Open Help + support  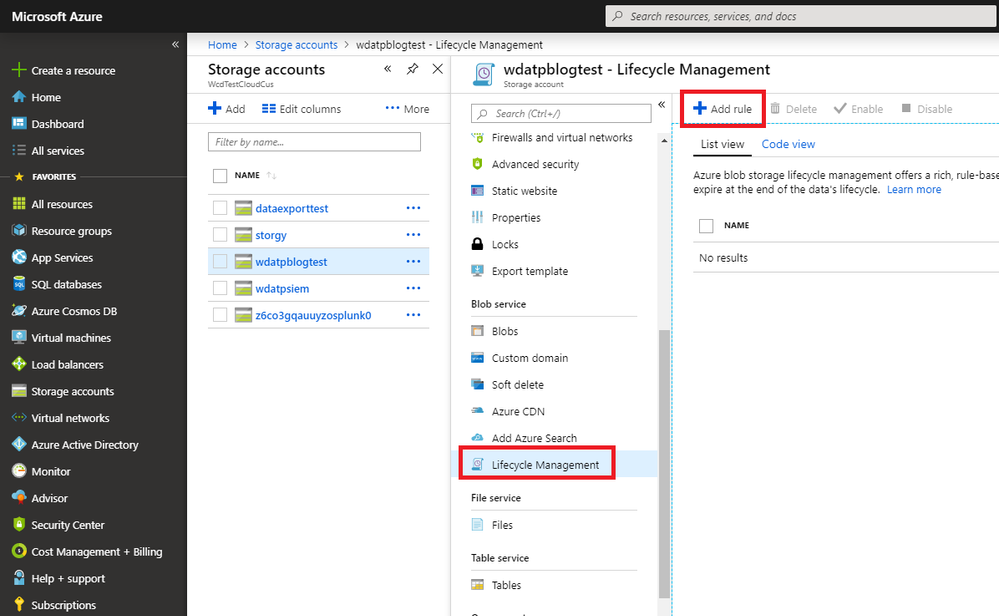[68, 579]
